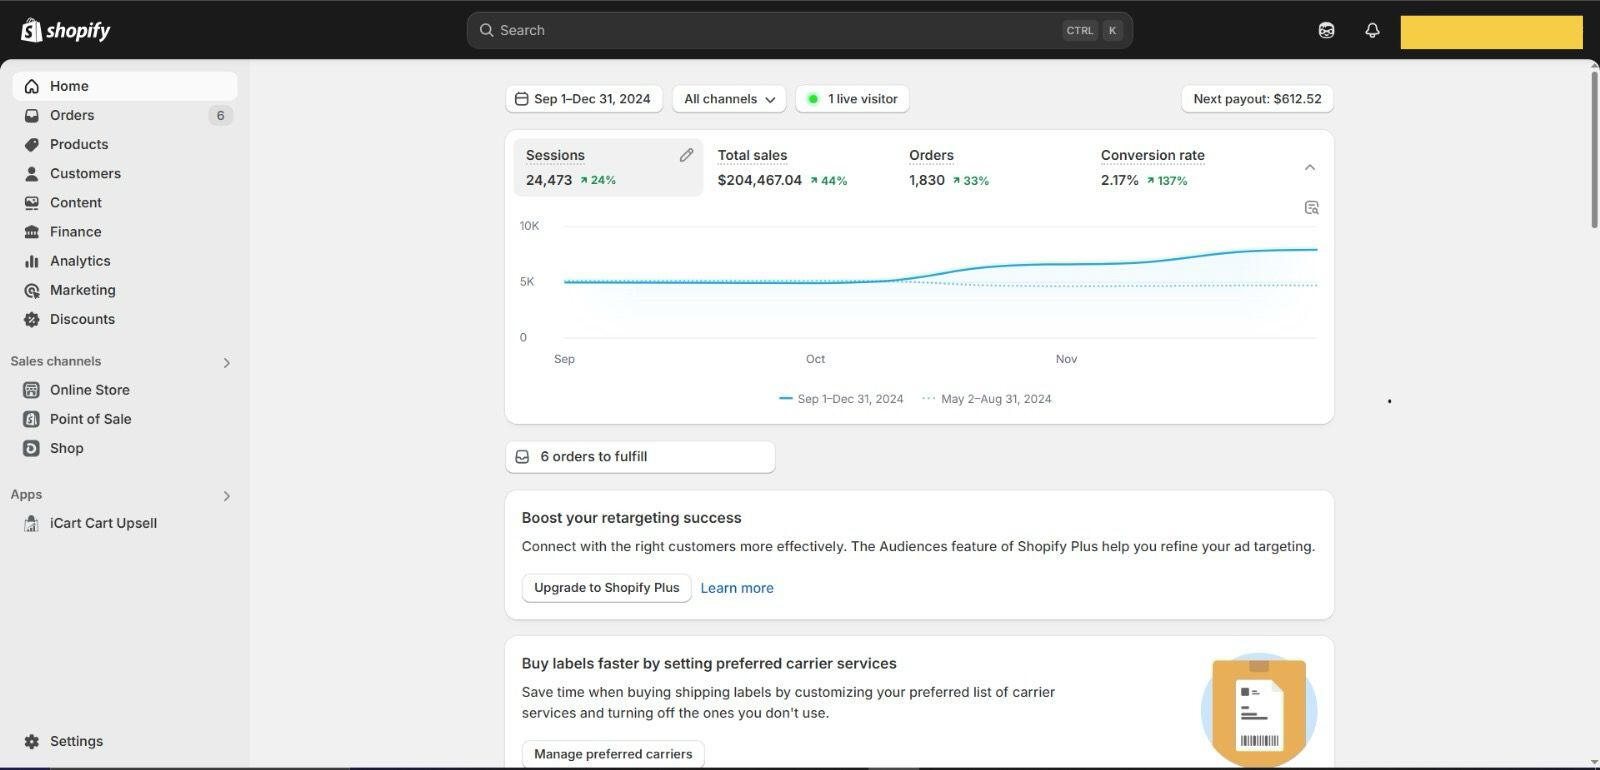Screen dimensions: 1600x770
Task: Click the chart report icon above graph
Action: click(1311, 207)
